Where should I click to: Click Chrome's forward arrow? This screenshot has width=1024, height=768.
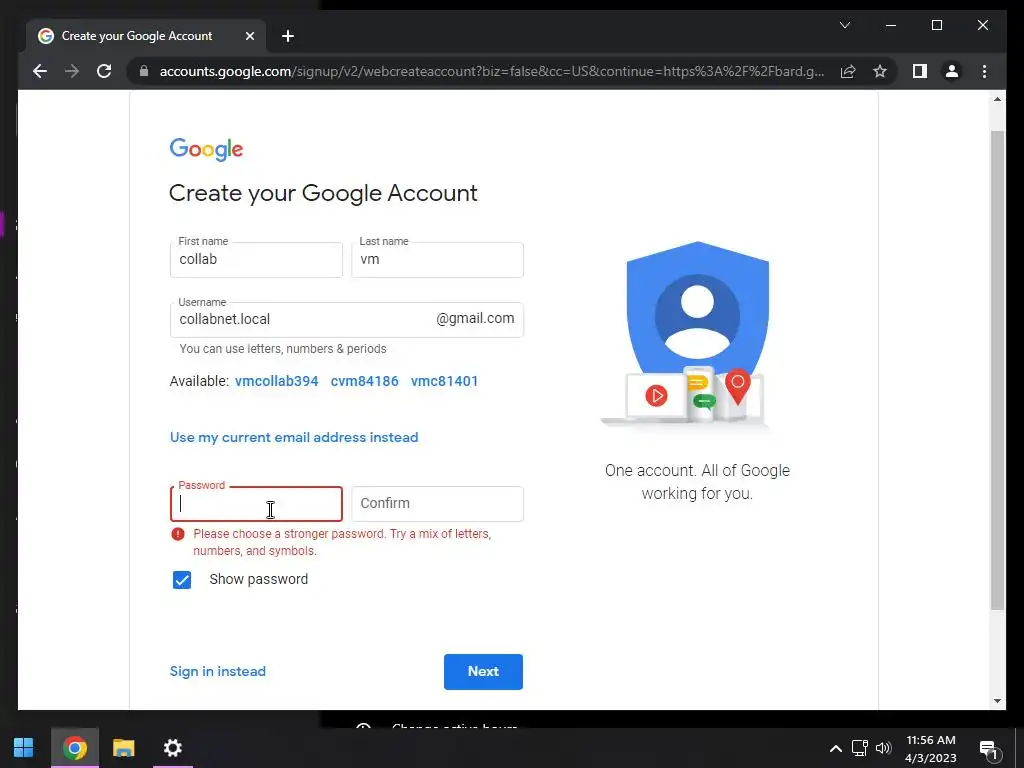pyautogui.click(x=72, y=71)
